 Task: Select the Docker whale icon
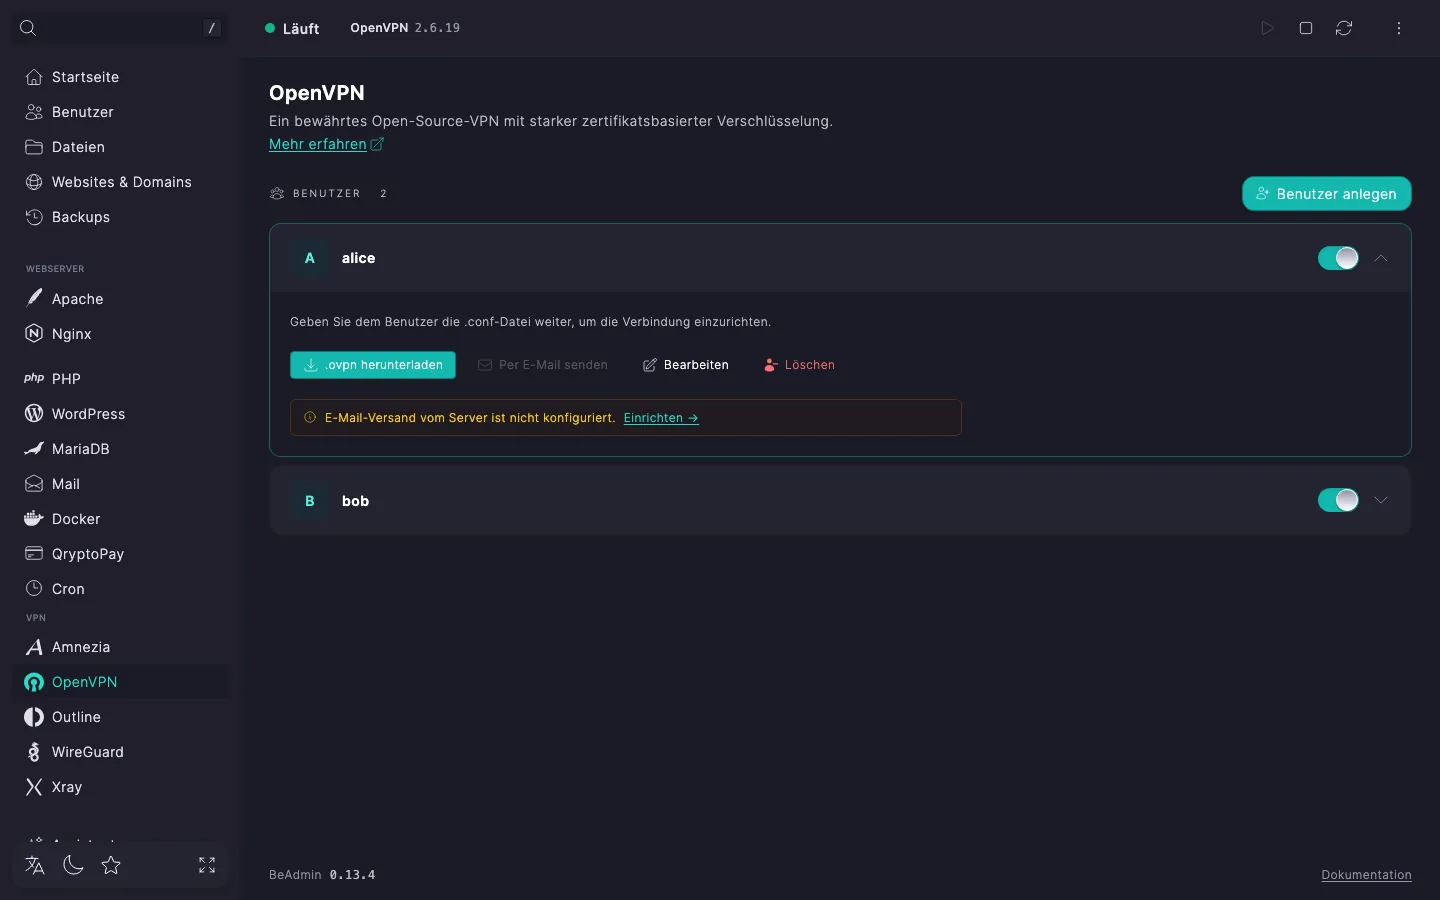[34, 519]
